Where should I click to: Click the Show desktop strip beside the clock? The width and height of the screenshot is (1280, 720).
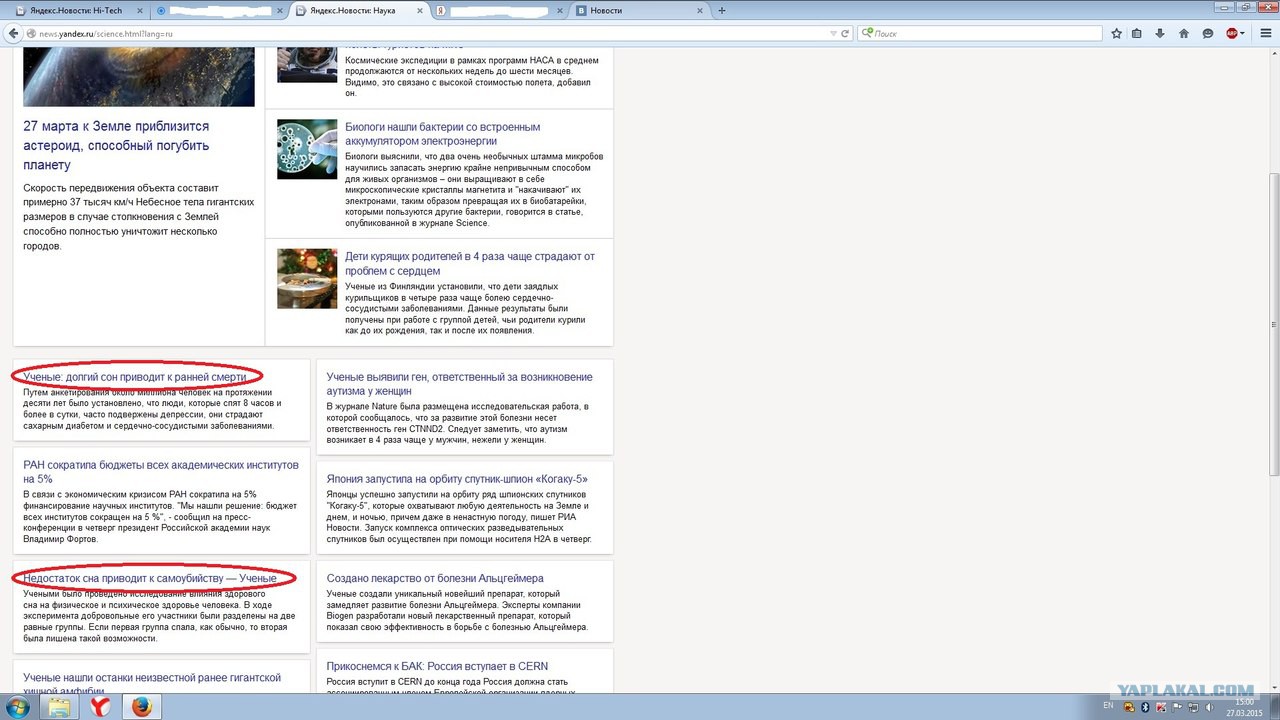1274,707
